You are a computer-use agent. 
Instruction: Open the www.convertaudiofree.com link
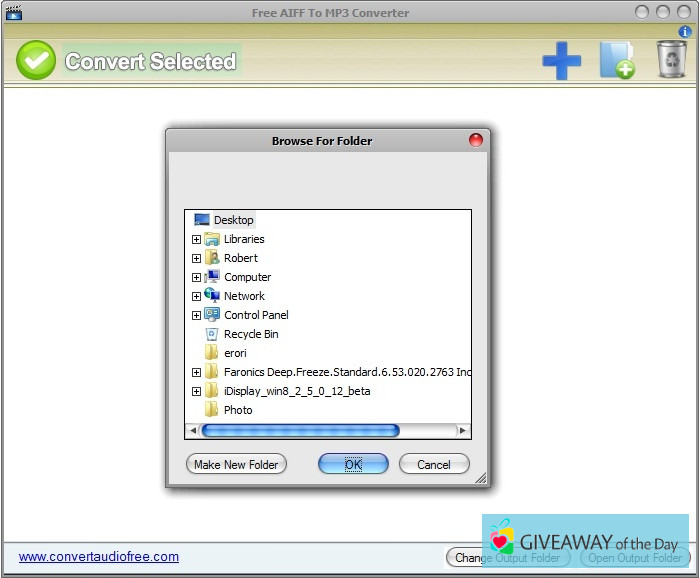(x=99, y=557)
